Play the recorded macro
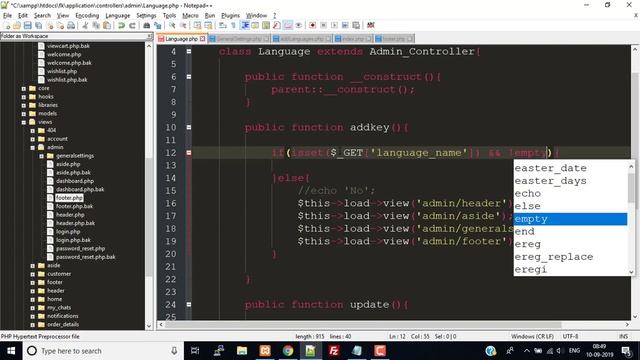Viewport: 640px width, 360px height. click(334, 25)
